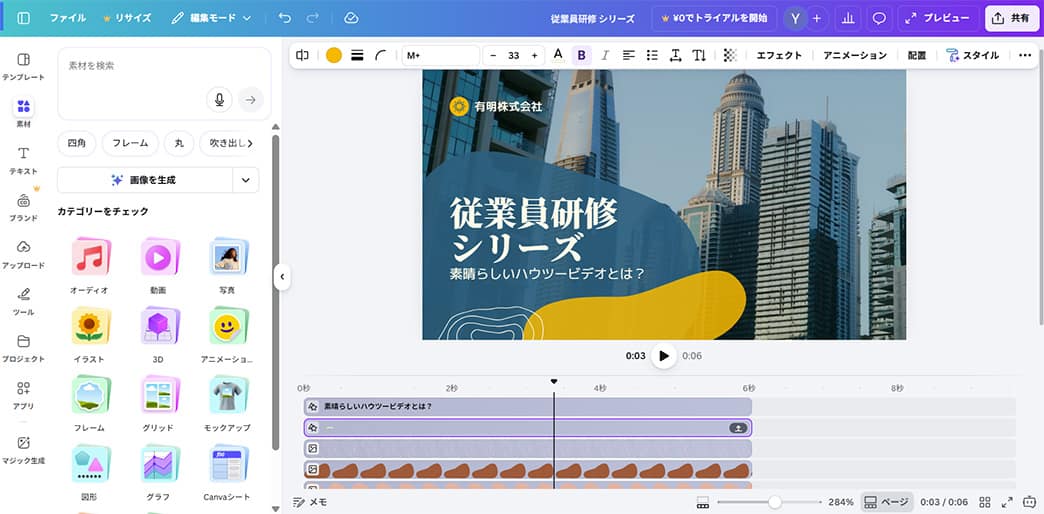Open the エフェクト options
The width and height of the screenshot is (1044, 514).
pos(779,55)
